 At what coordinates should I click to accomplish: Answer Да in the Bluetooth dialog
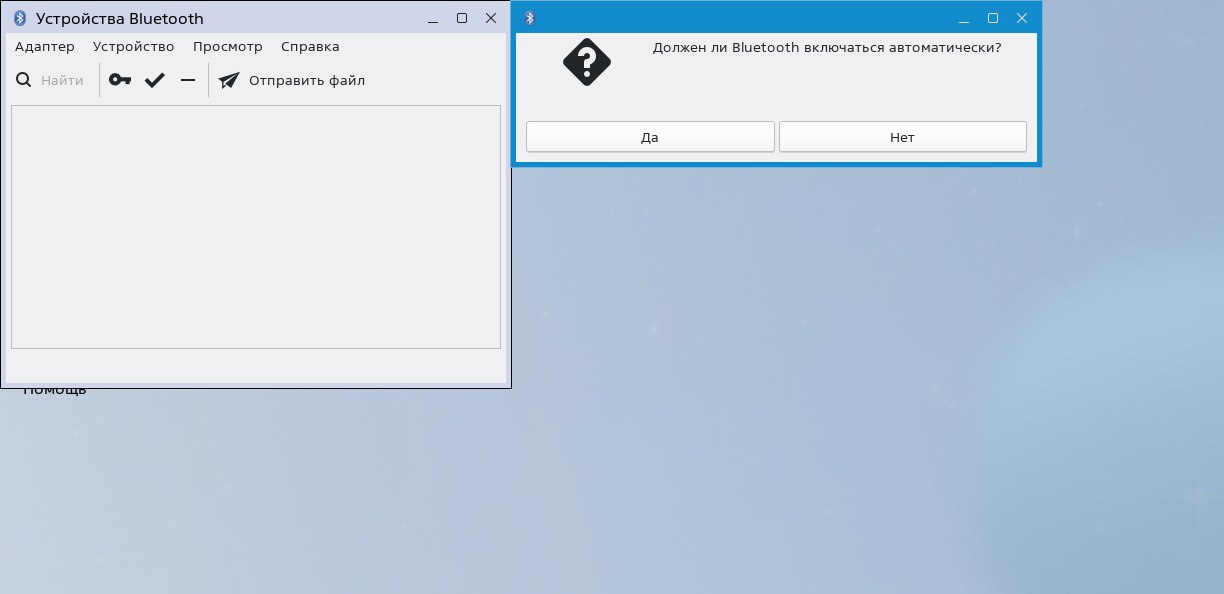pos(650,137)
